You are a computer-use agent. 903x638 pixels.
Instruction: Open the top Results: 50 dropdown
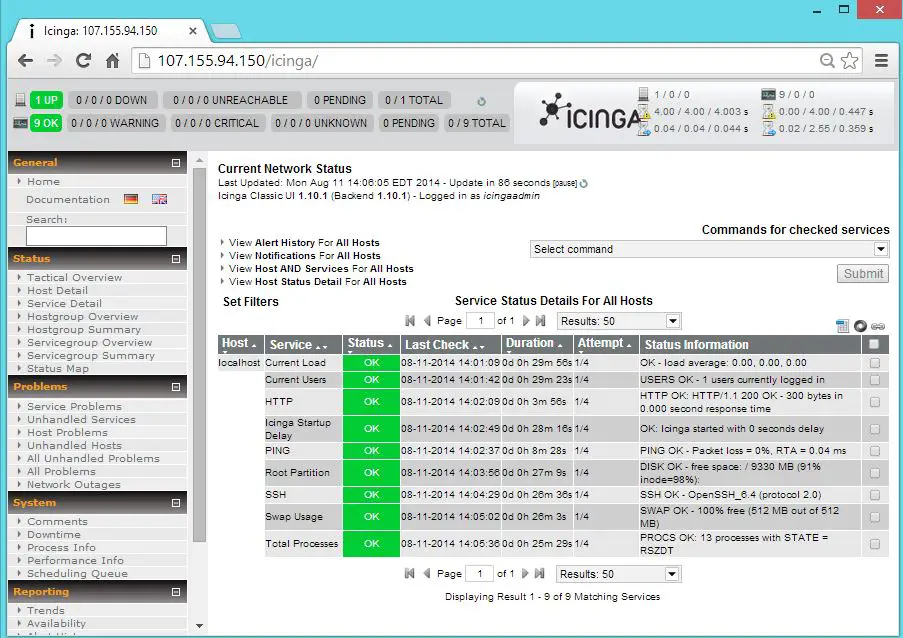(619, 321)
